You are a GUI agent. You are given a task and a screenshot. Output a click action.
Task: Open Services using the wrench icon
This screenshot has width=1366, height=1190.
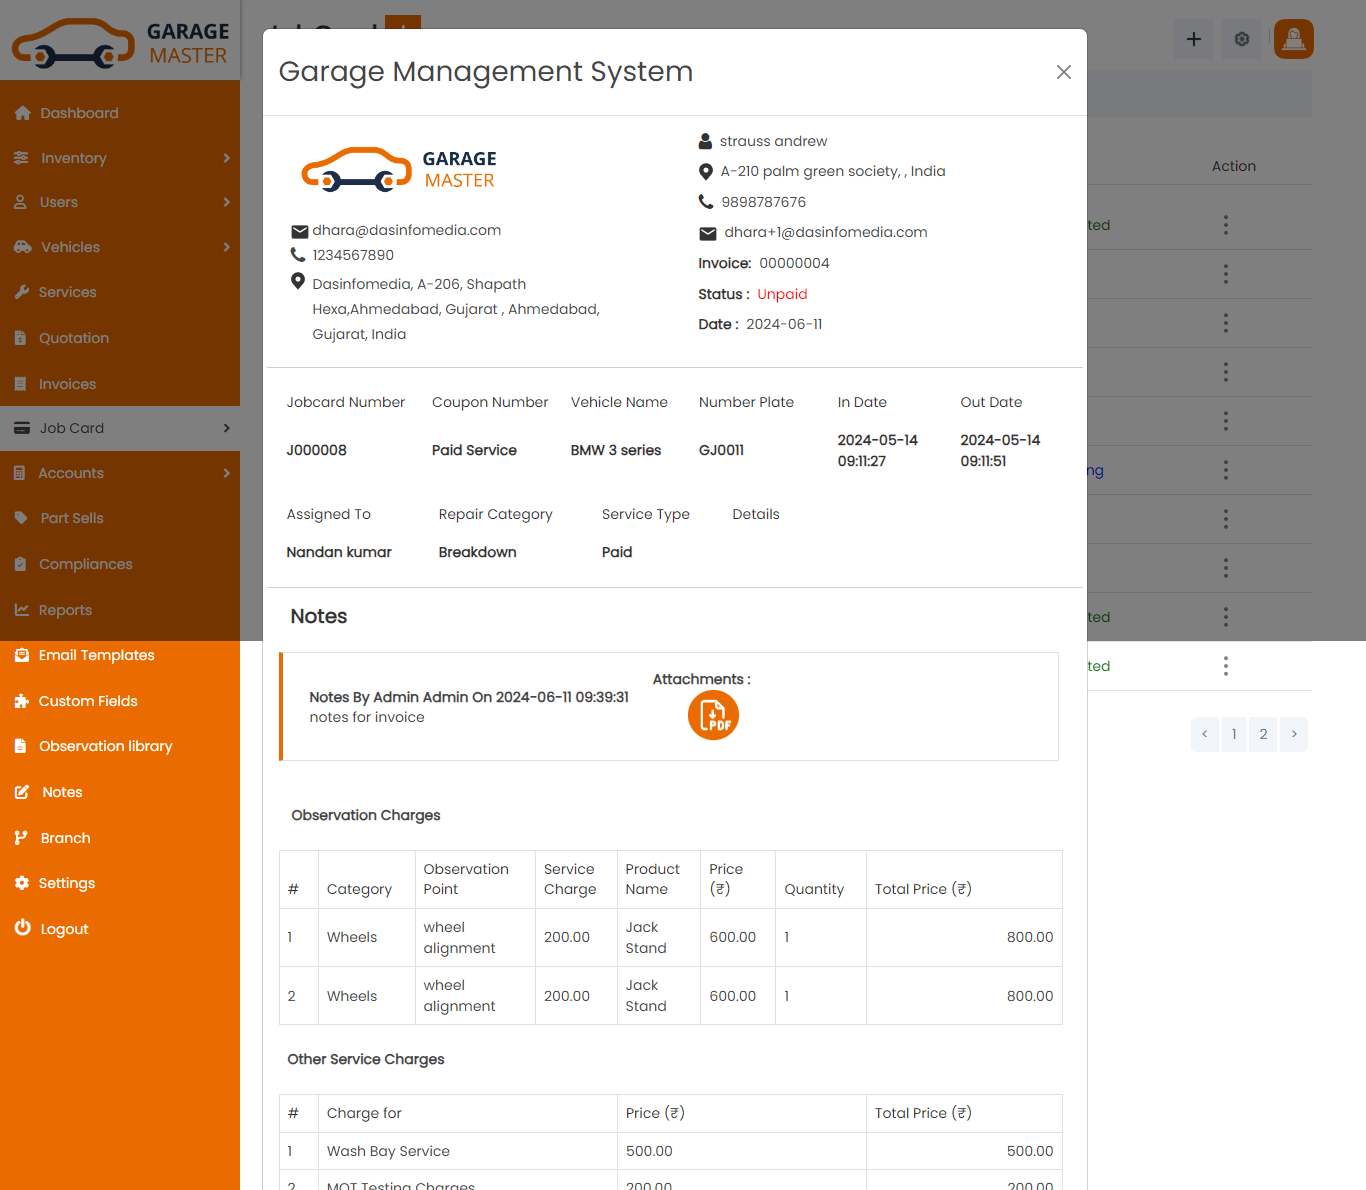click(x=22, y=292)
